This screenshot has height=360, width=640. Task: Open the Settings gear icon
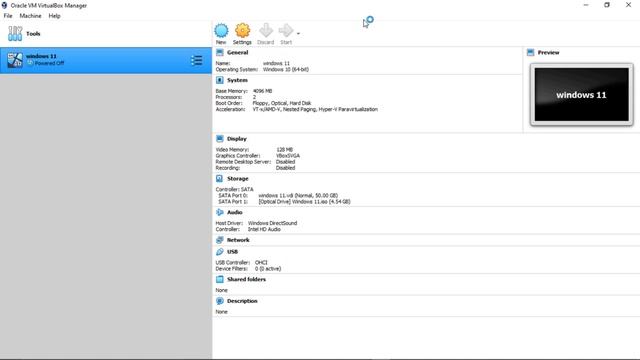click(242, 31)
